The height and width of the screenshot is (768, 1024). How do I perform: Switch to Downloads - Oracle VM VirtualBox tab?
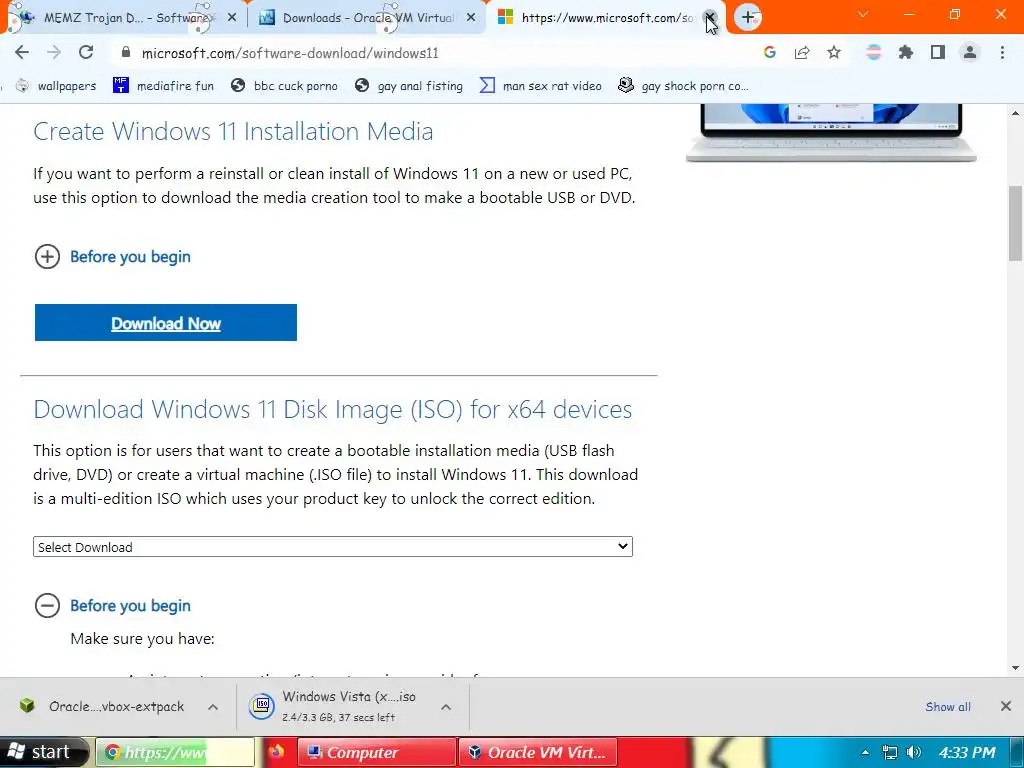click(x=367, y=18)
